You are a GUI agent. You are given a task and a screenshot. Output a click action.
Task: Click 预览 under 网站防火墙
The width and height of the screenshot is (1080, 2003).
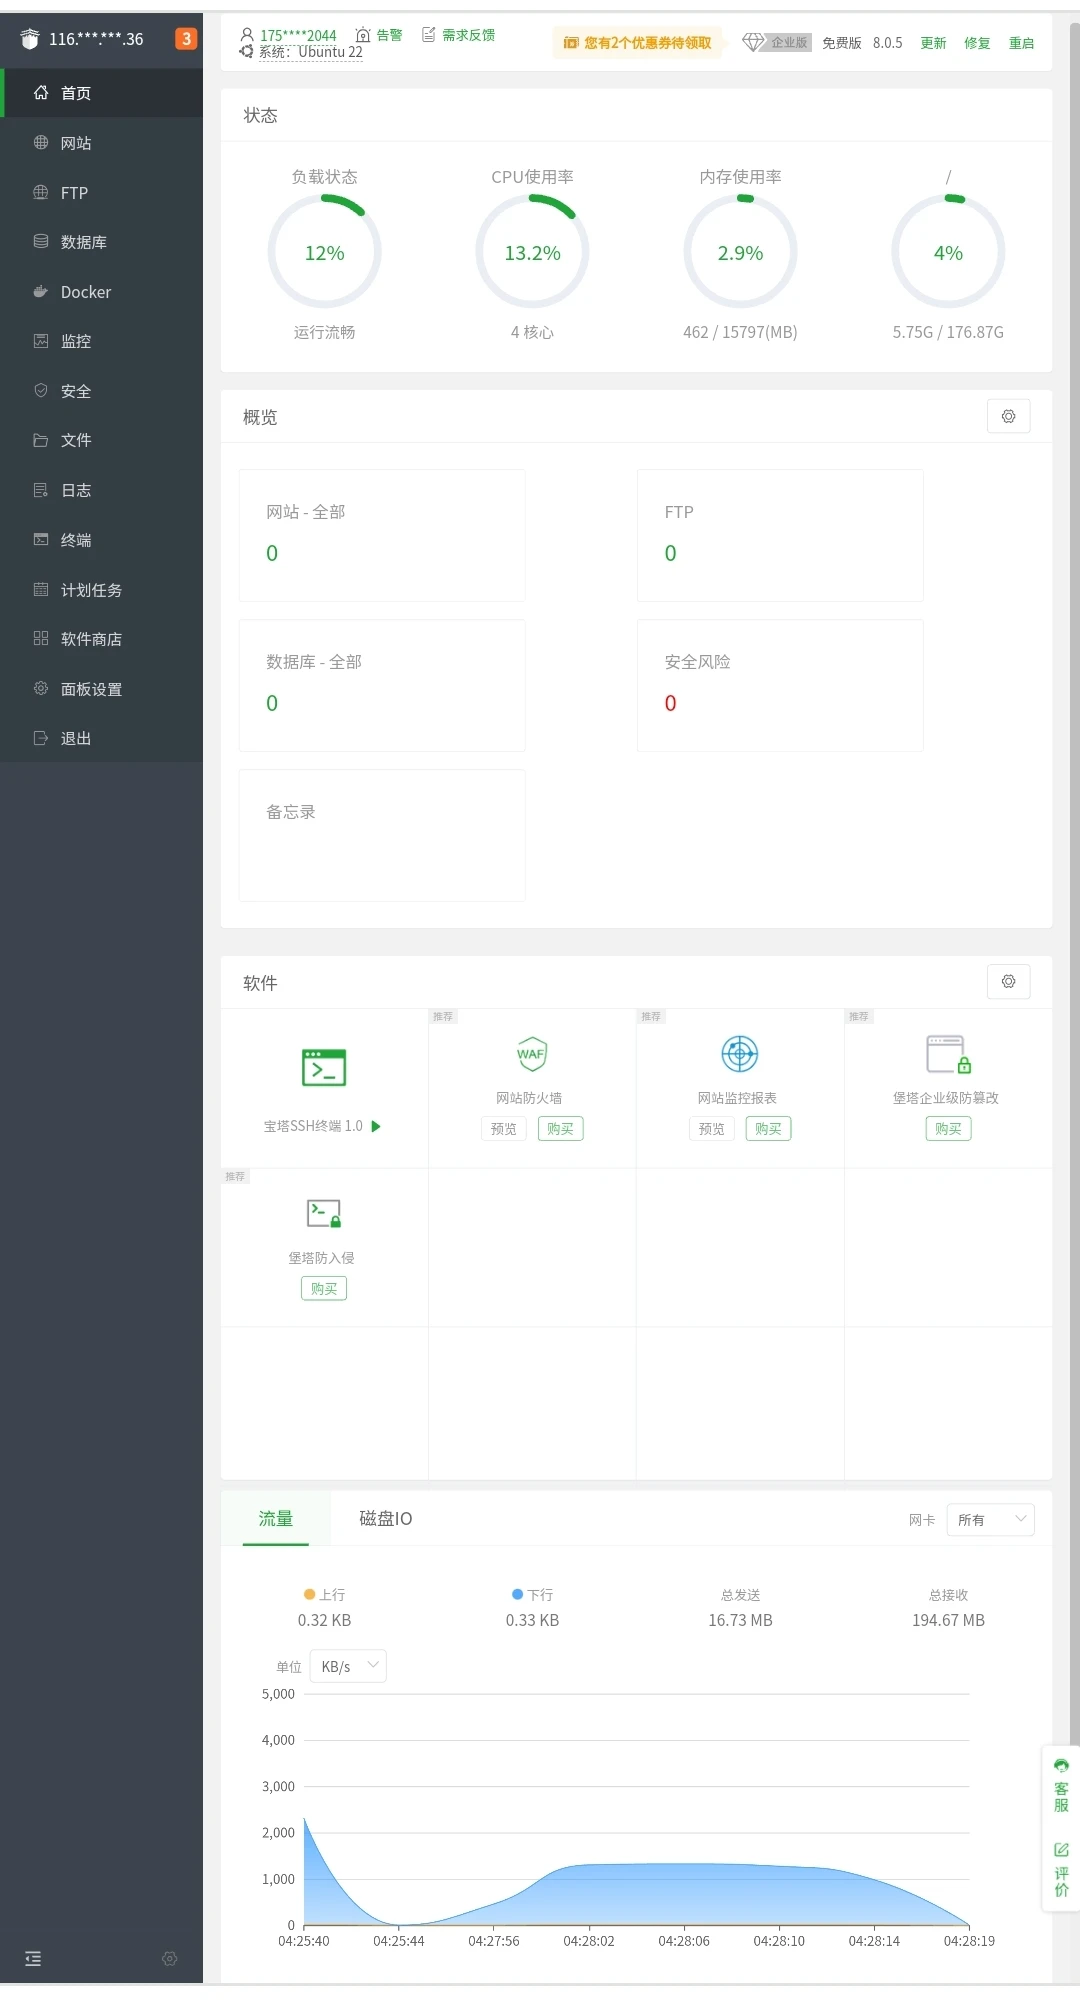pyautogui.click(x=504, y=1129)
